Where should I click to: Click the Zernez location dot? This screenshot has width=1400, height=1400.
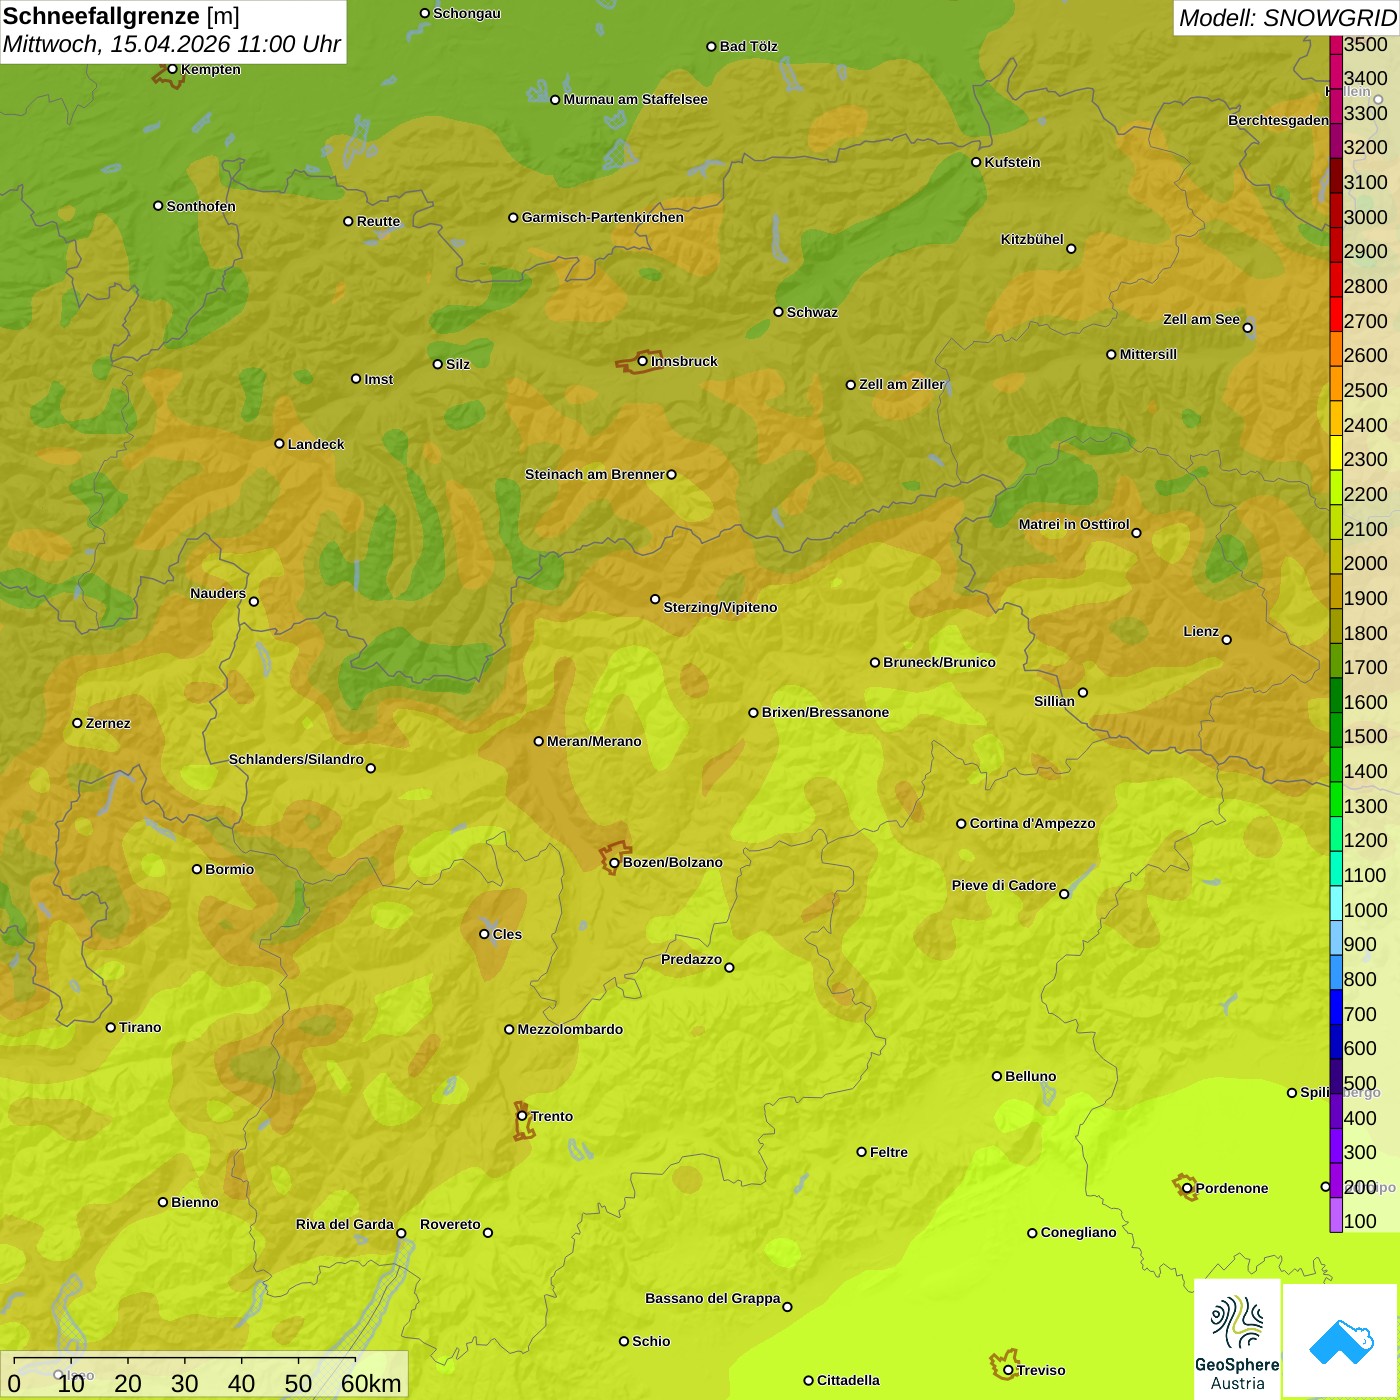pyautogui.click(x=78, y=723)
